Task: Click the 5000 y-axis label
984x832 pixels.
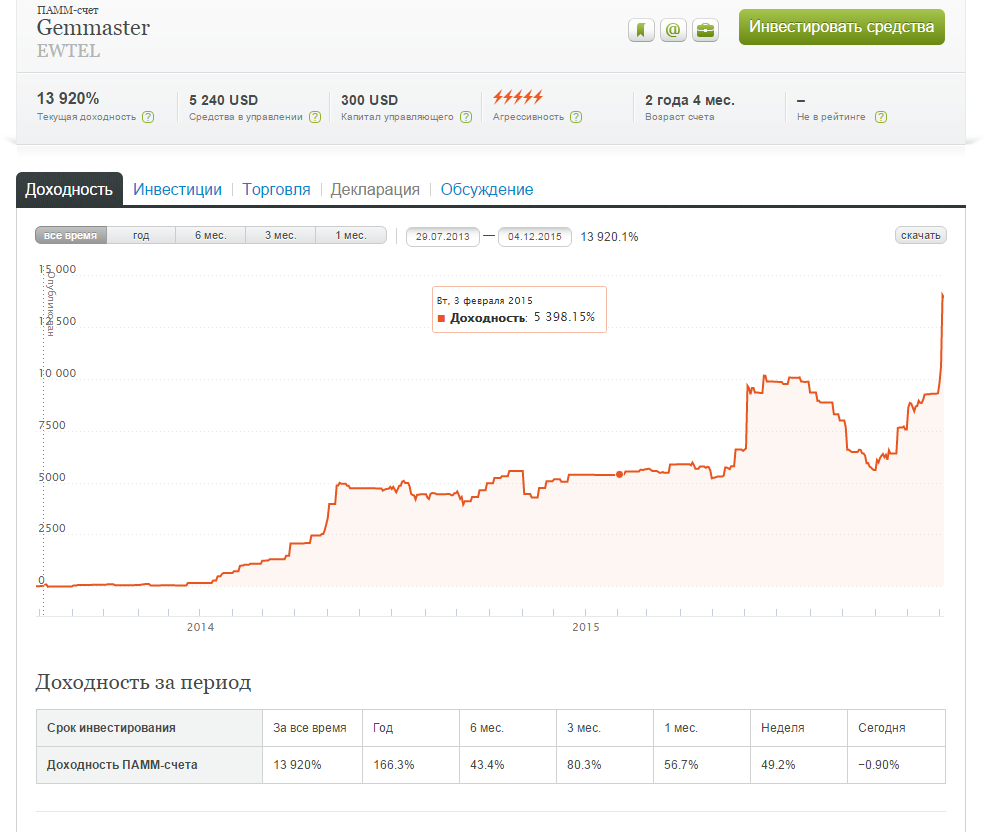Action: 52,477
